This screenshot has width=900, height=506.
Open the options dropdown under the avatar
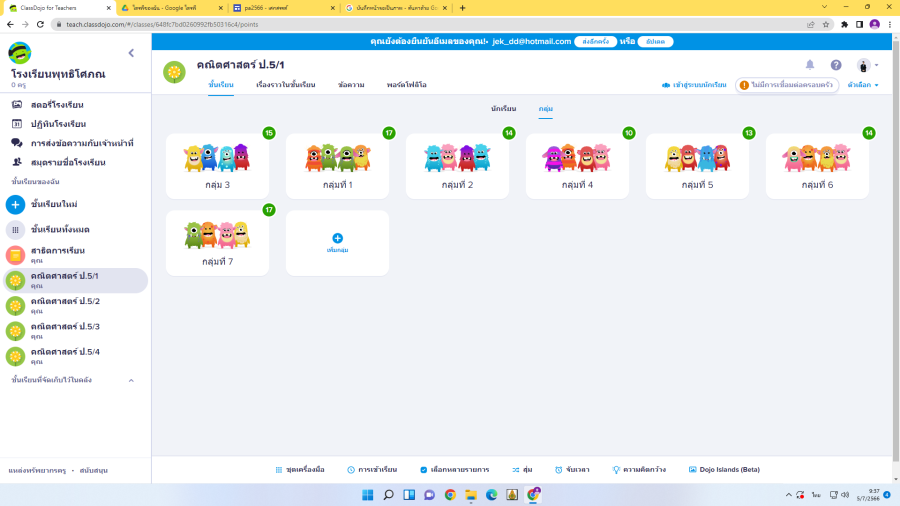click(x=863, y=85)
